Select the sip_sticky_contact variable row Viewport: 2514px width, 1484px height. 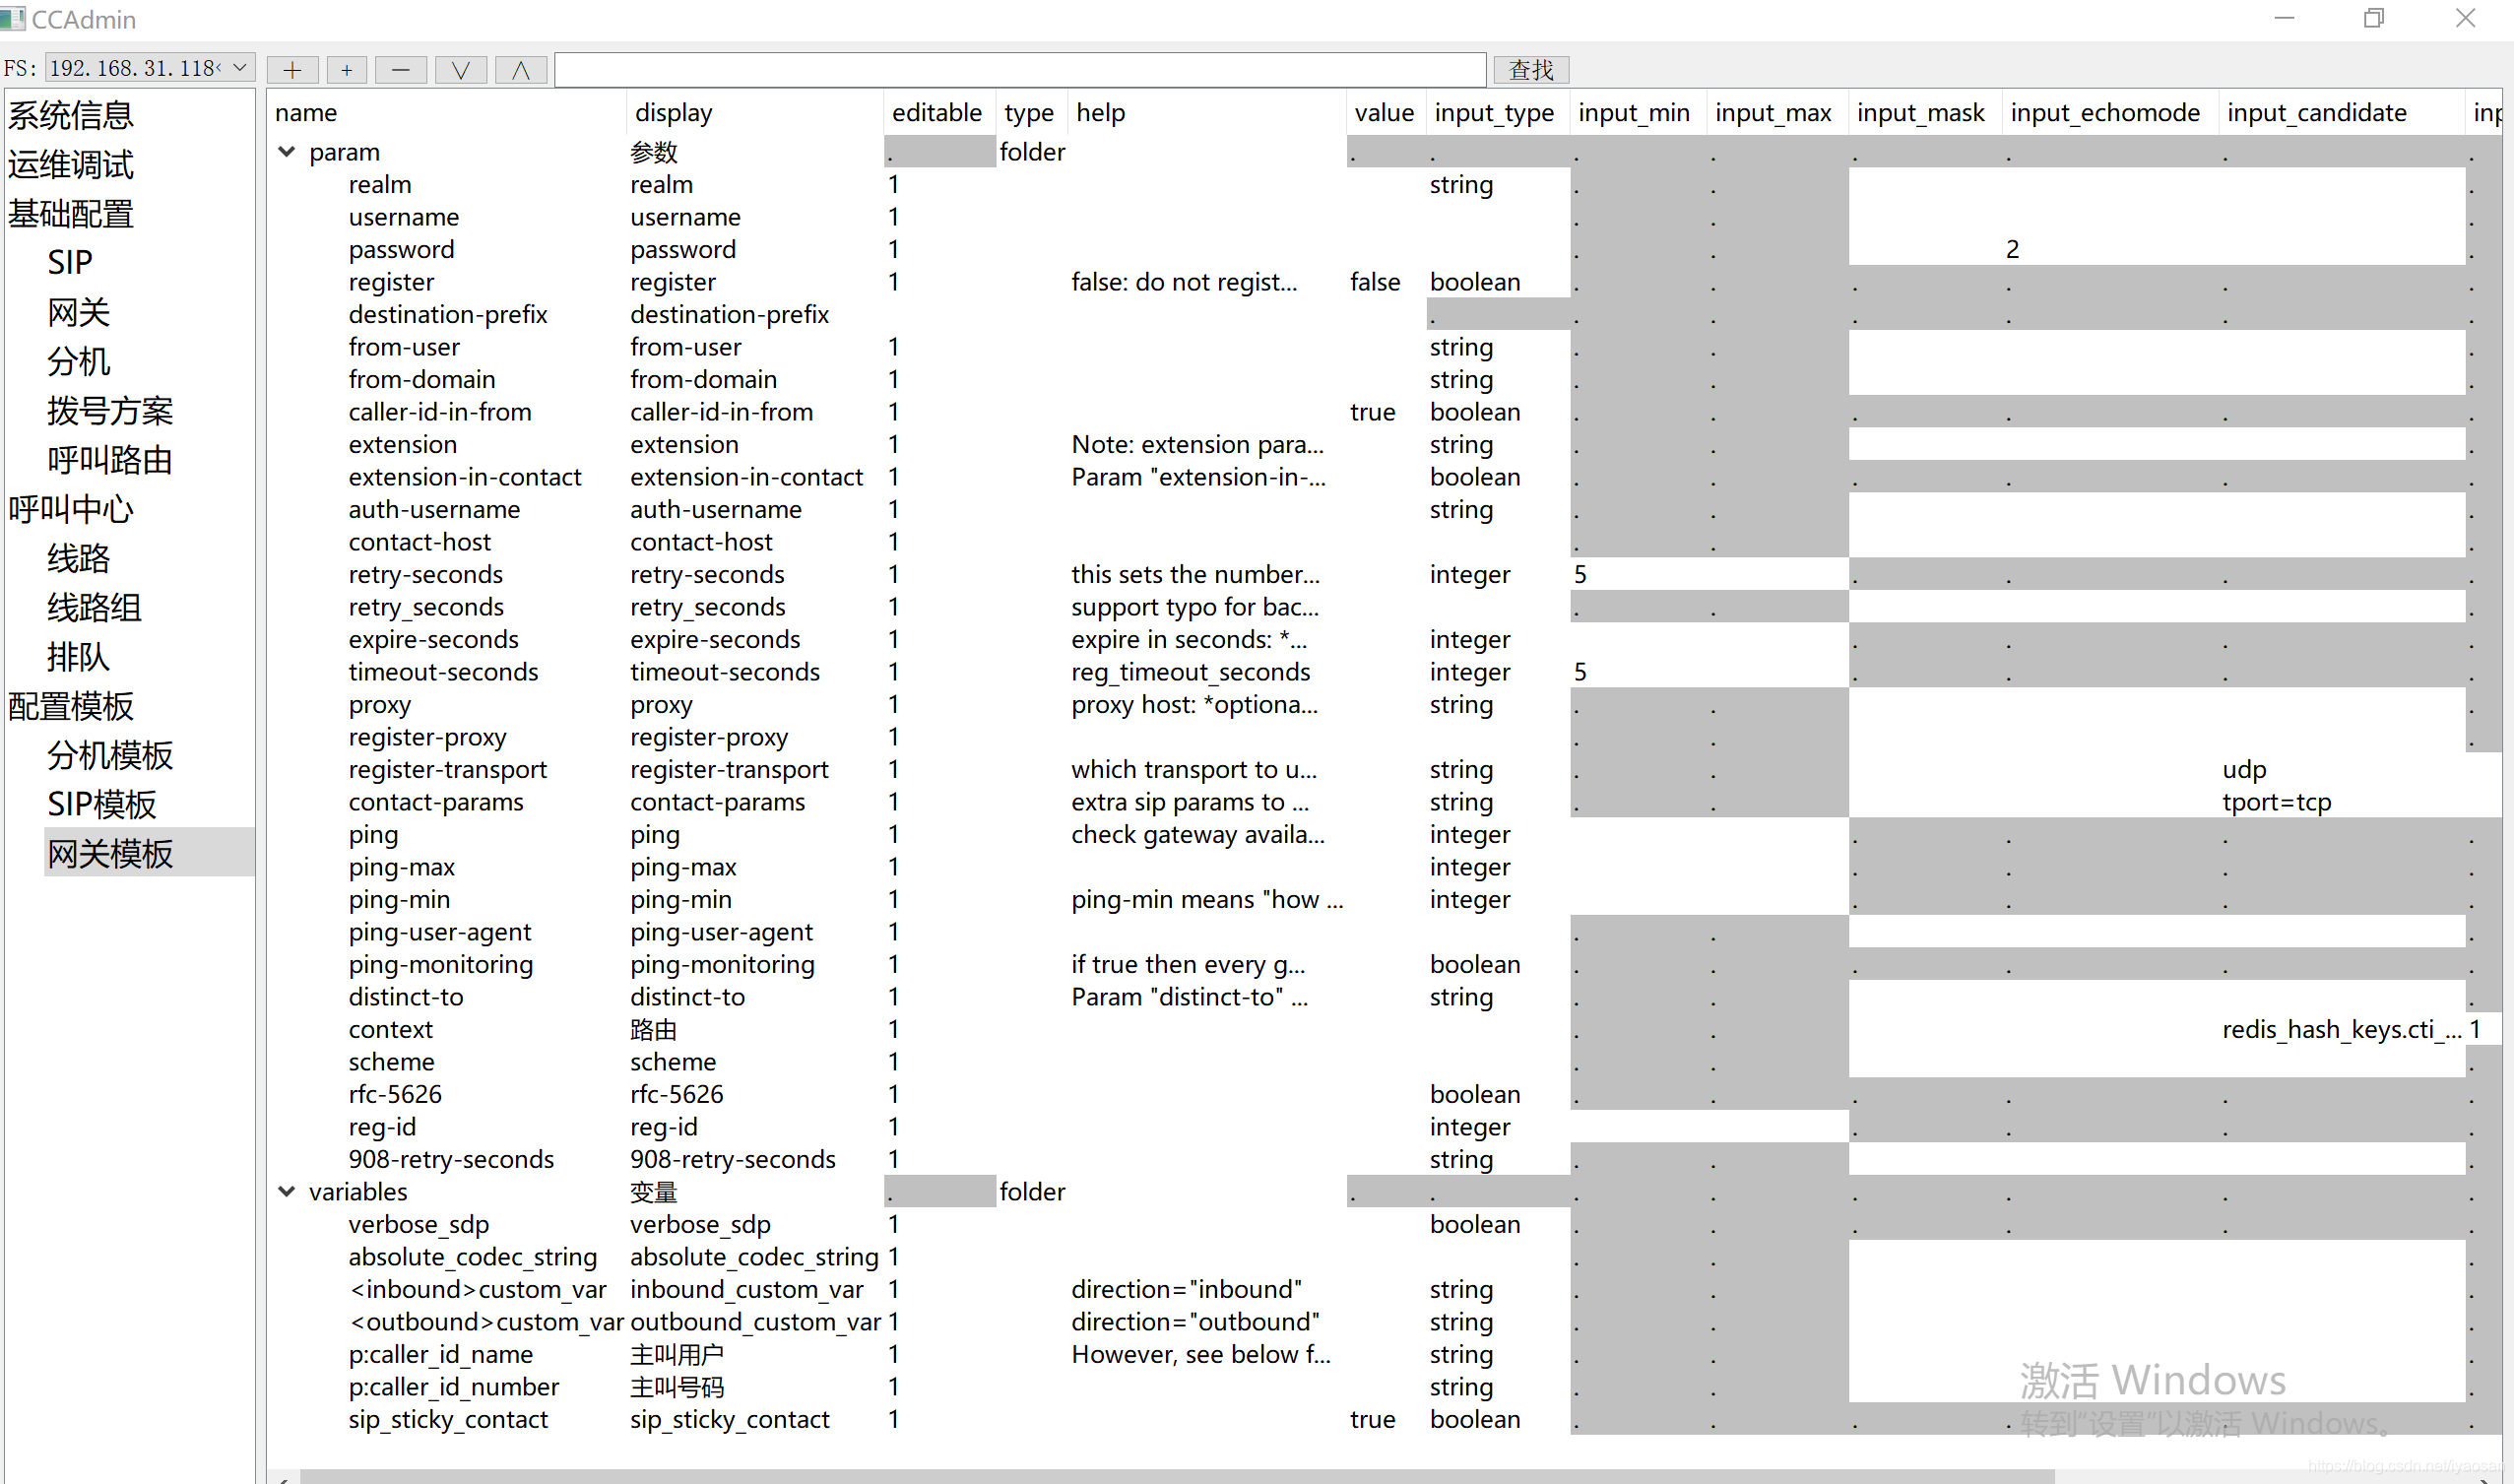[x=448, y=1420]
